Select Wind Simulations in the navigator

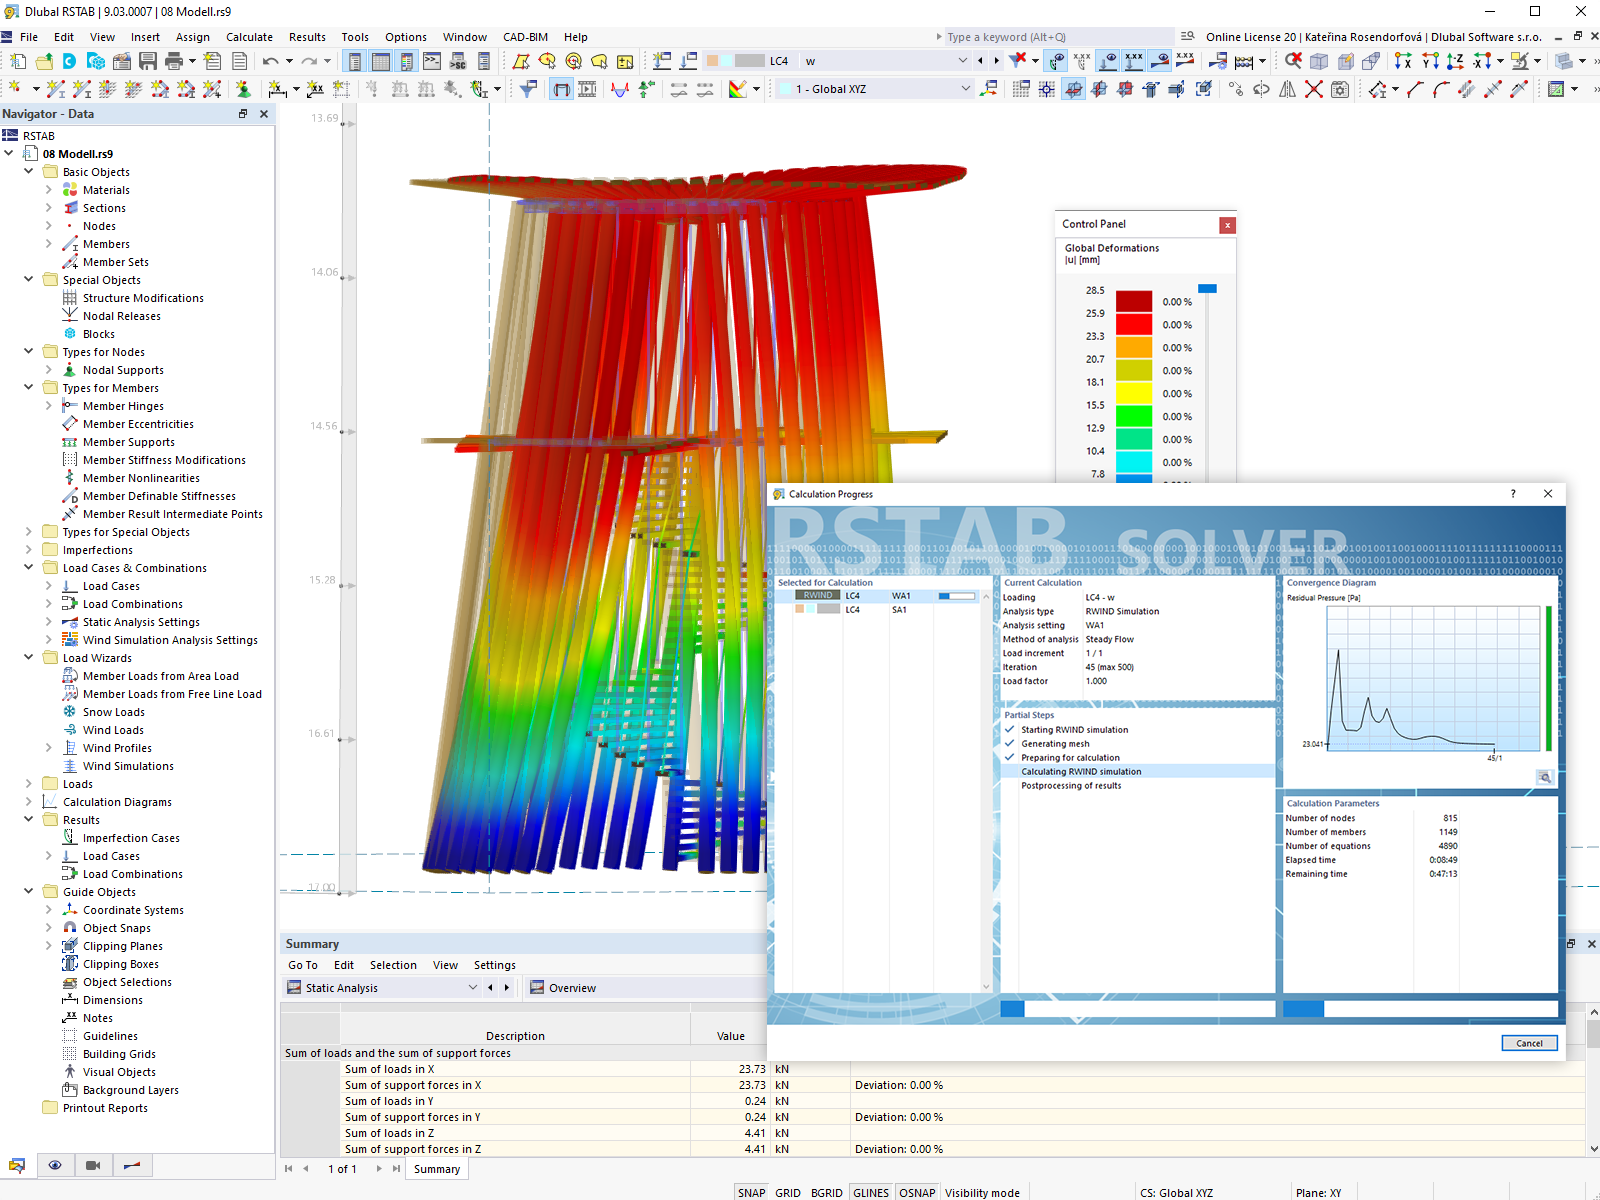(128, 766)
